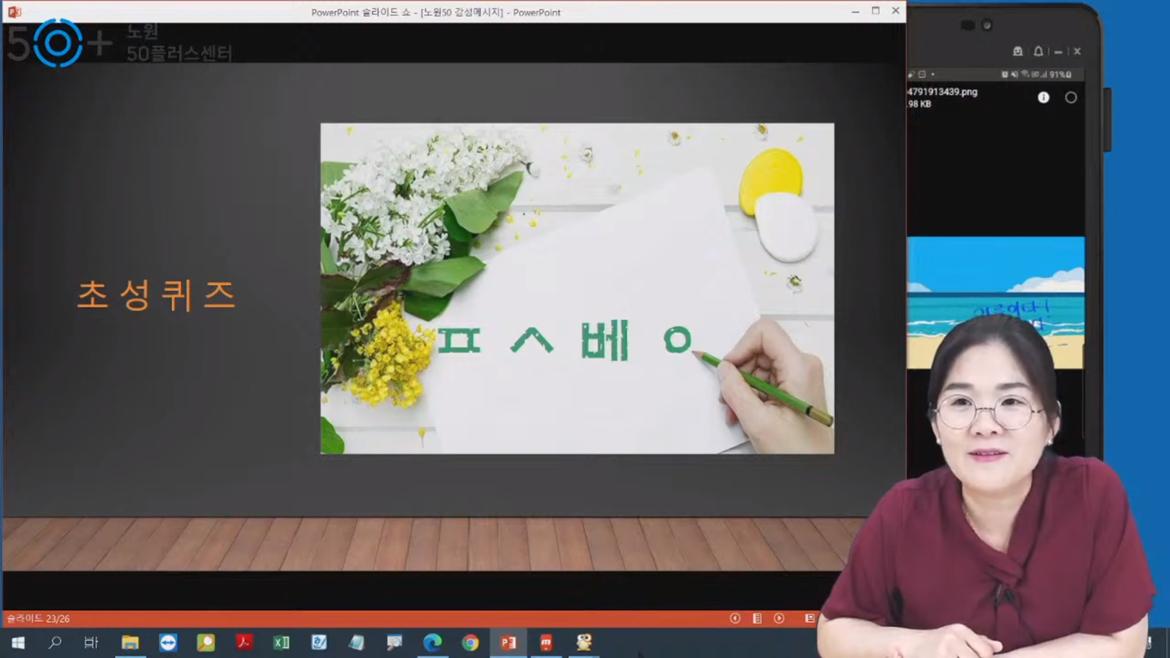This screenshot has height=658, width=1170.
Task: Open Adobe Acrobat Reader from taskbar
Action: pos(244,642)
